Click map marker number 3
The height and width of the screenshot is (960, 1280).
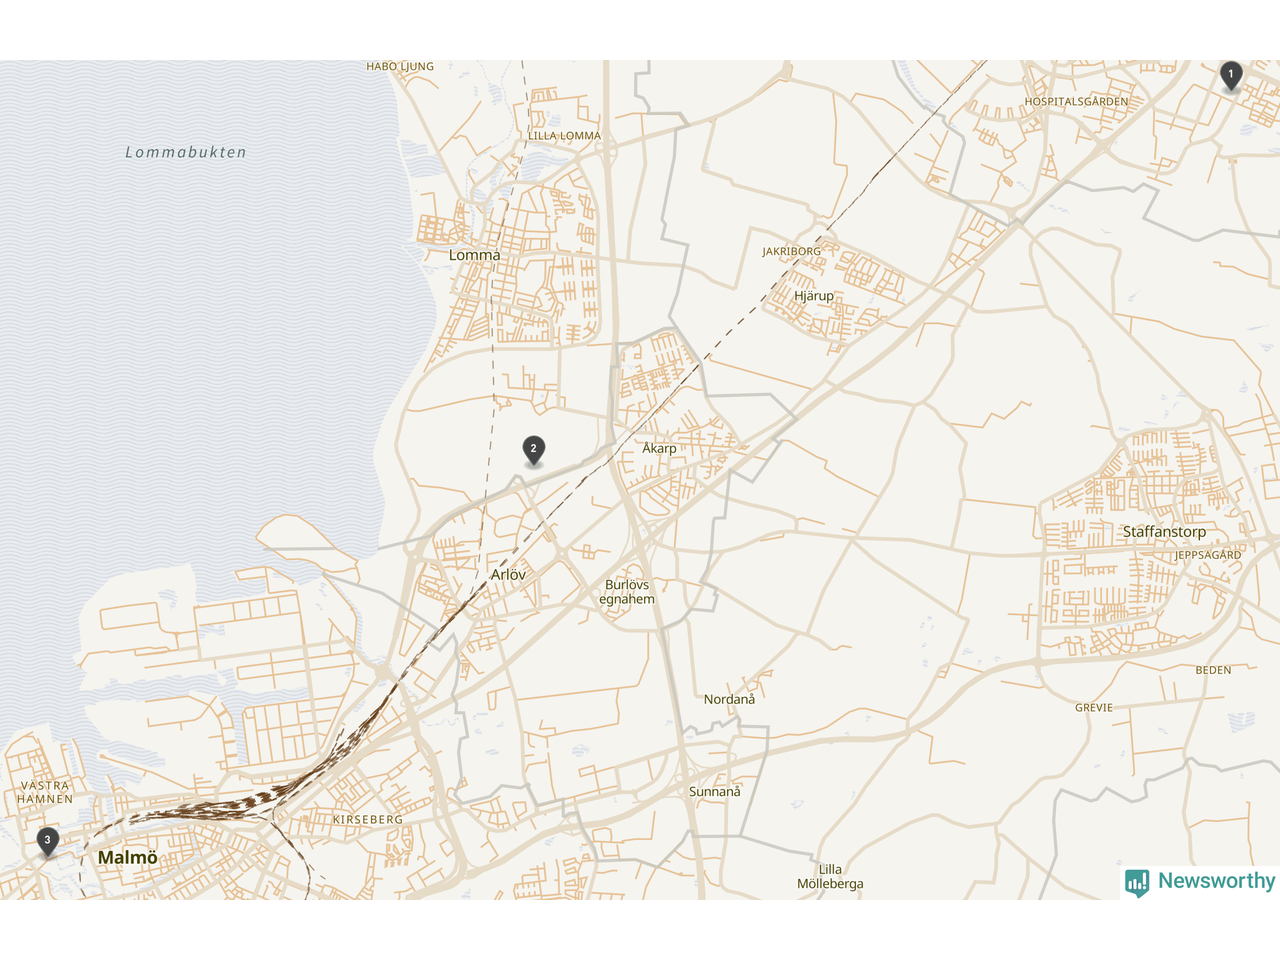coord(47,842)
